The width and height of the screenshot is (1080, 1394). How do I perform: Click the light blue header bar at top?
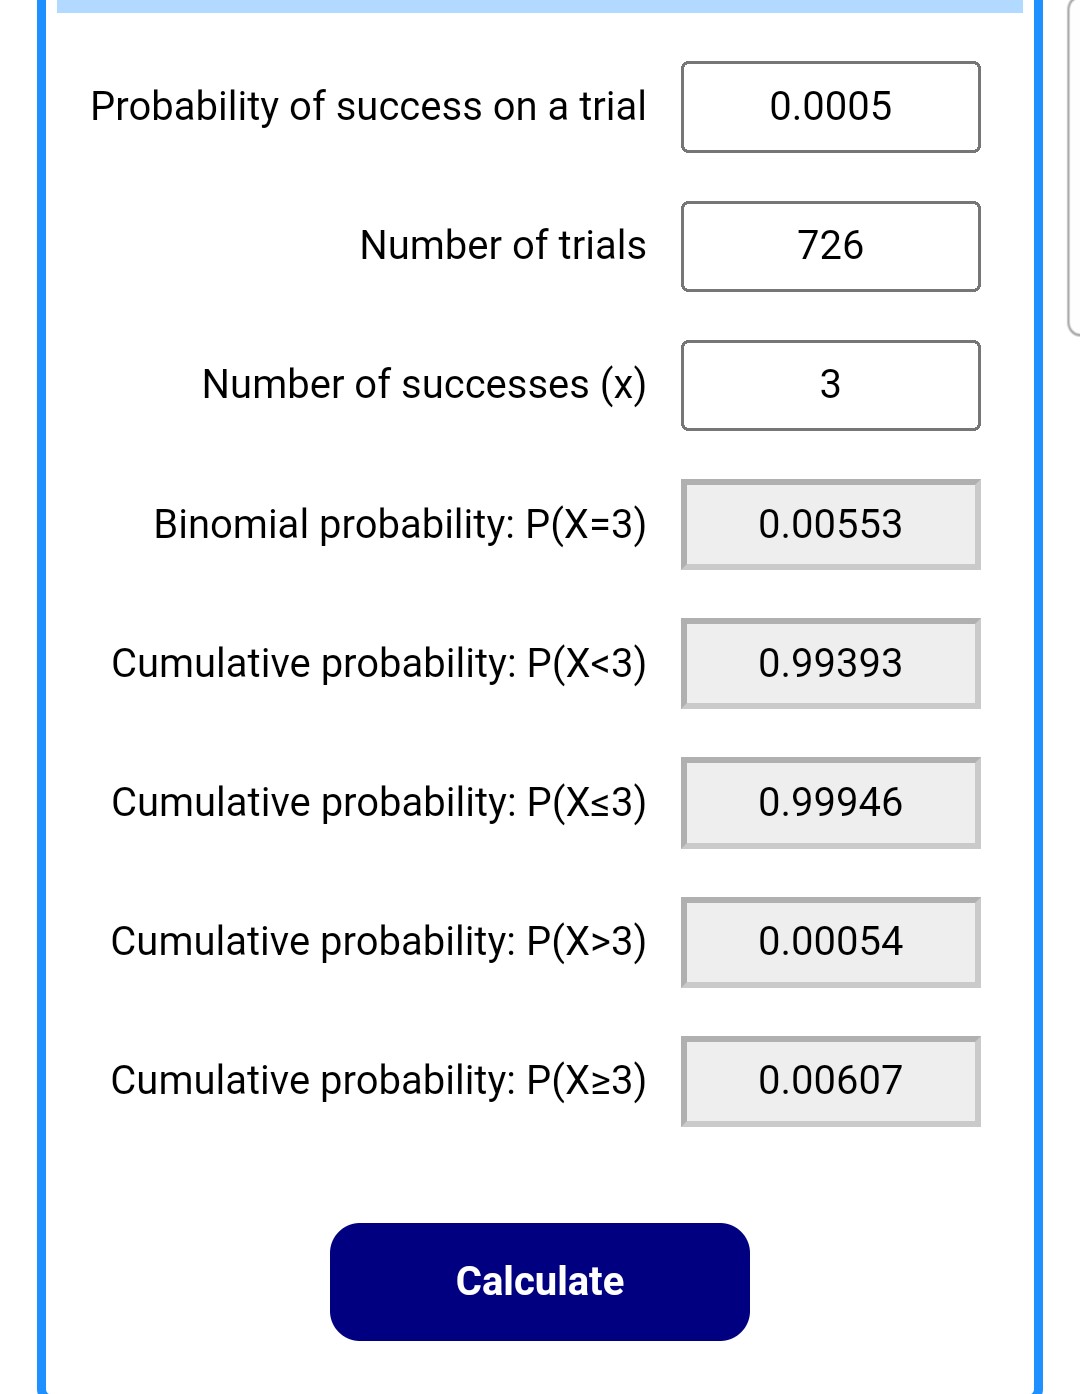coord(540,6)
